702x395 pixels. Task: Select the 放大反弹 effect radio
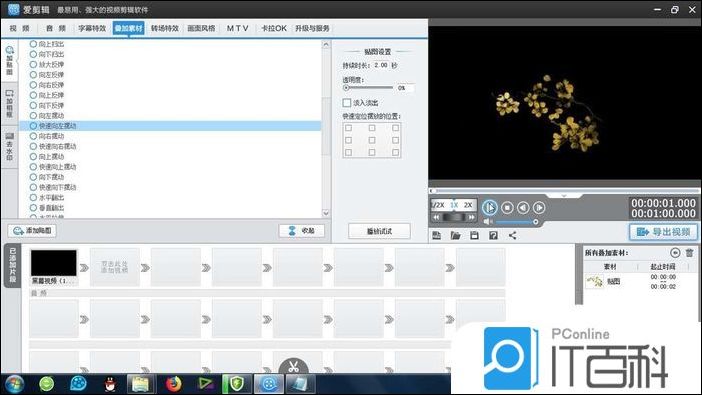33,64
